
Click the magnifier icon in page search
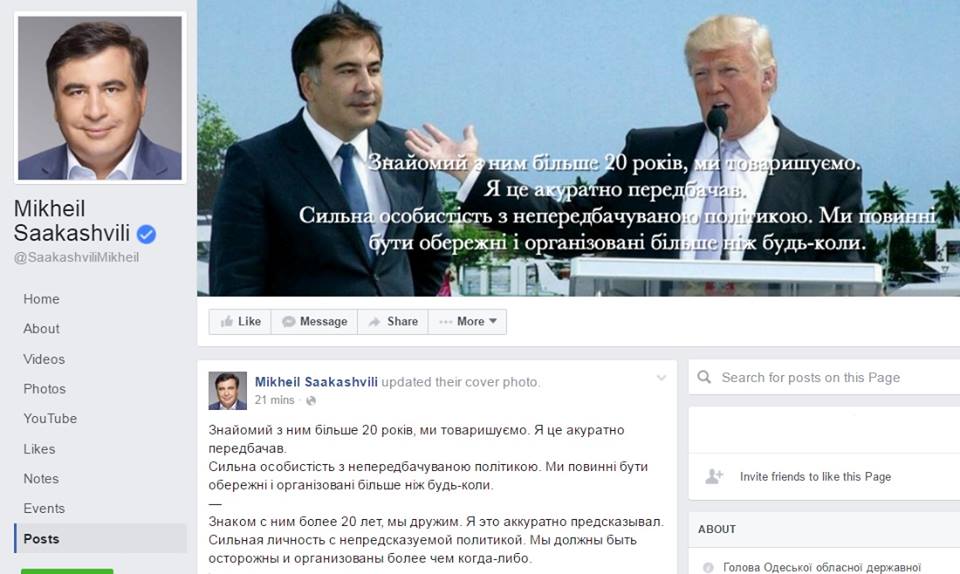point(704,377)
